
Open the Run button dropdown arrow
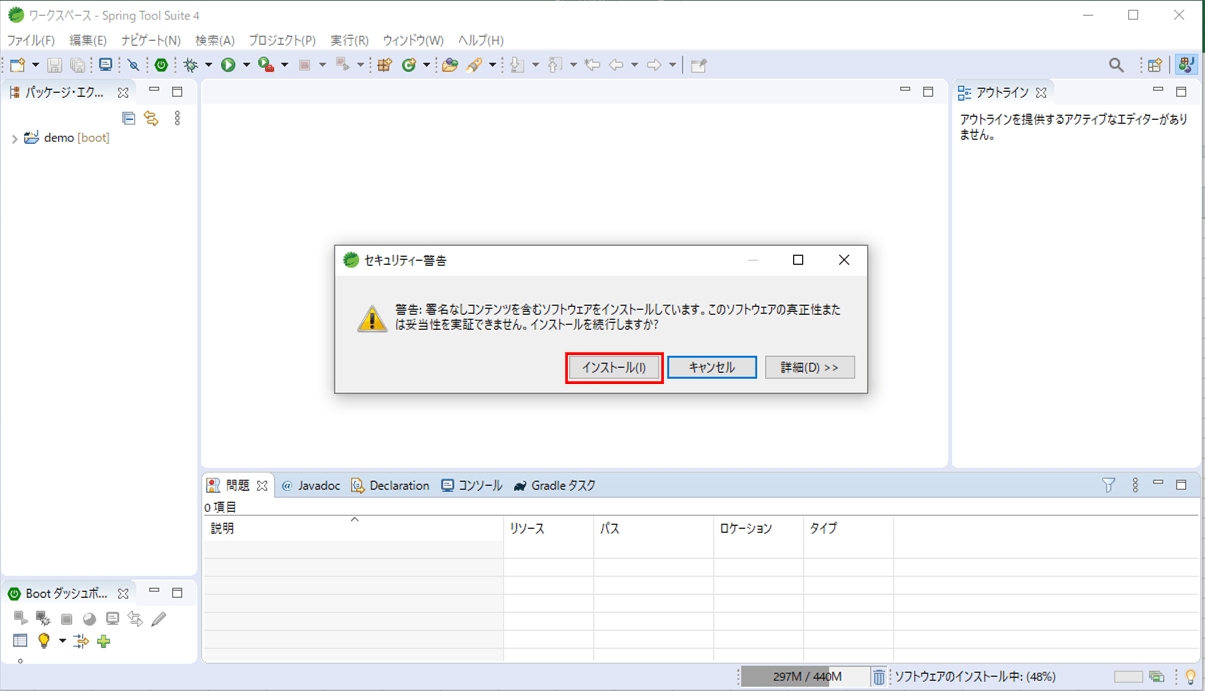(x=246, y=65)
